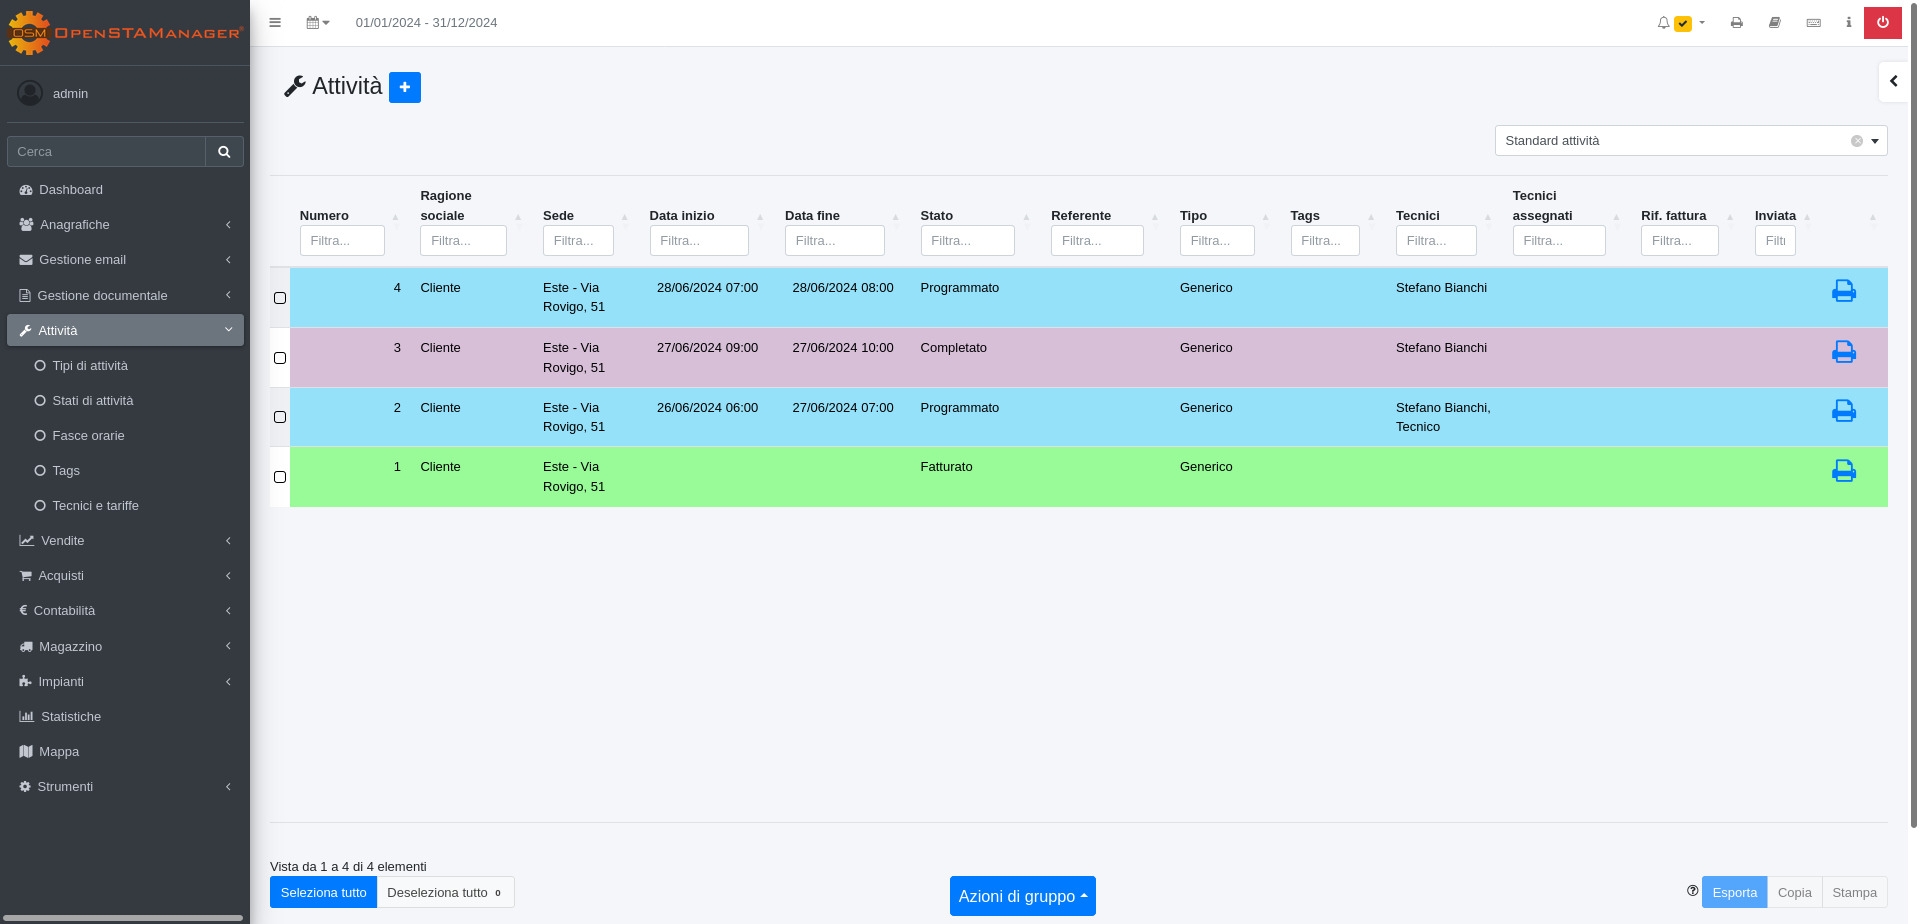Click the red power logout button
Screen dimensions: 1920x924
[x=1882, y=23]
